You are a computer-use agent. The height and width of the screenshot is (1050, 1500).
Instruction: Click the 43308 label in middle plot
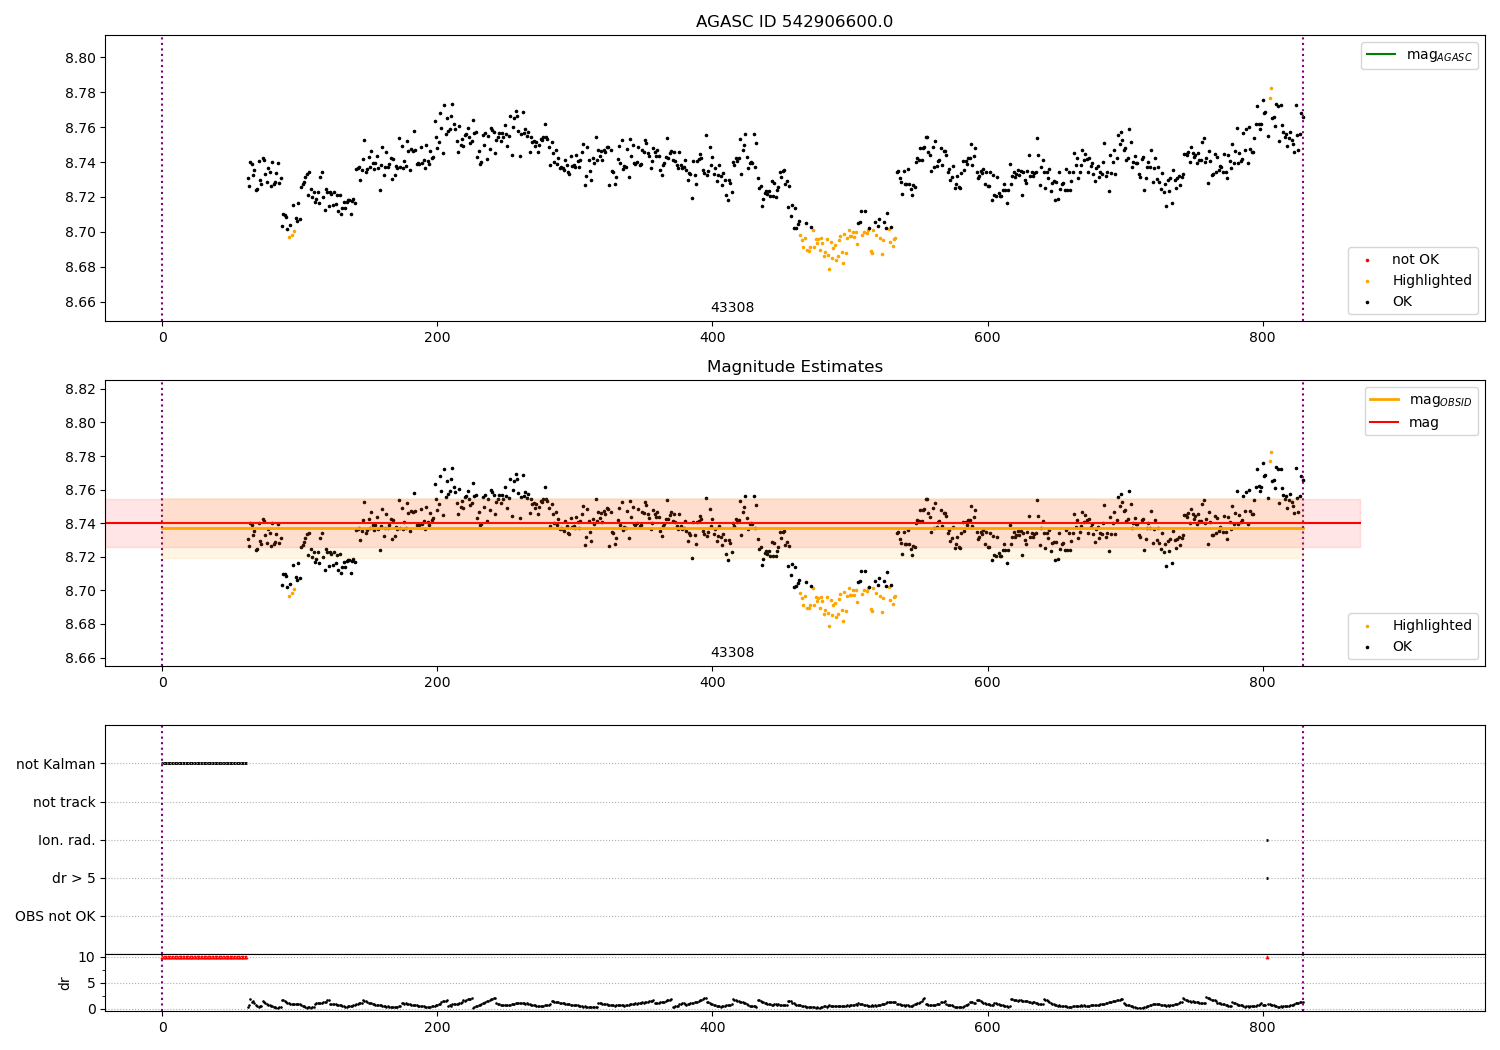point(732,653)
